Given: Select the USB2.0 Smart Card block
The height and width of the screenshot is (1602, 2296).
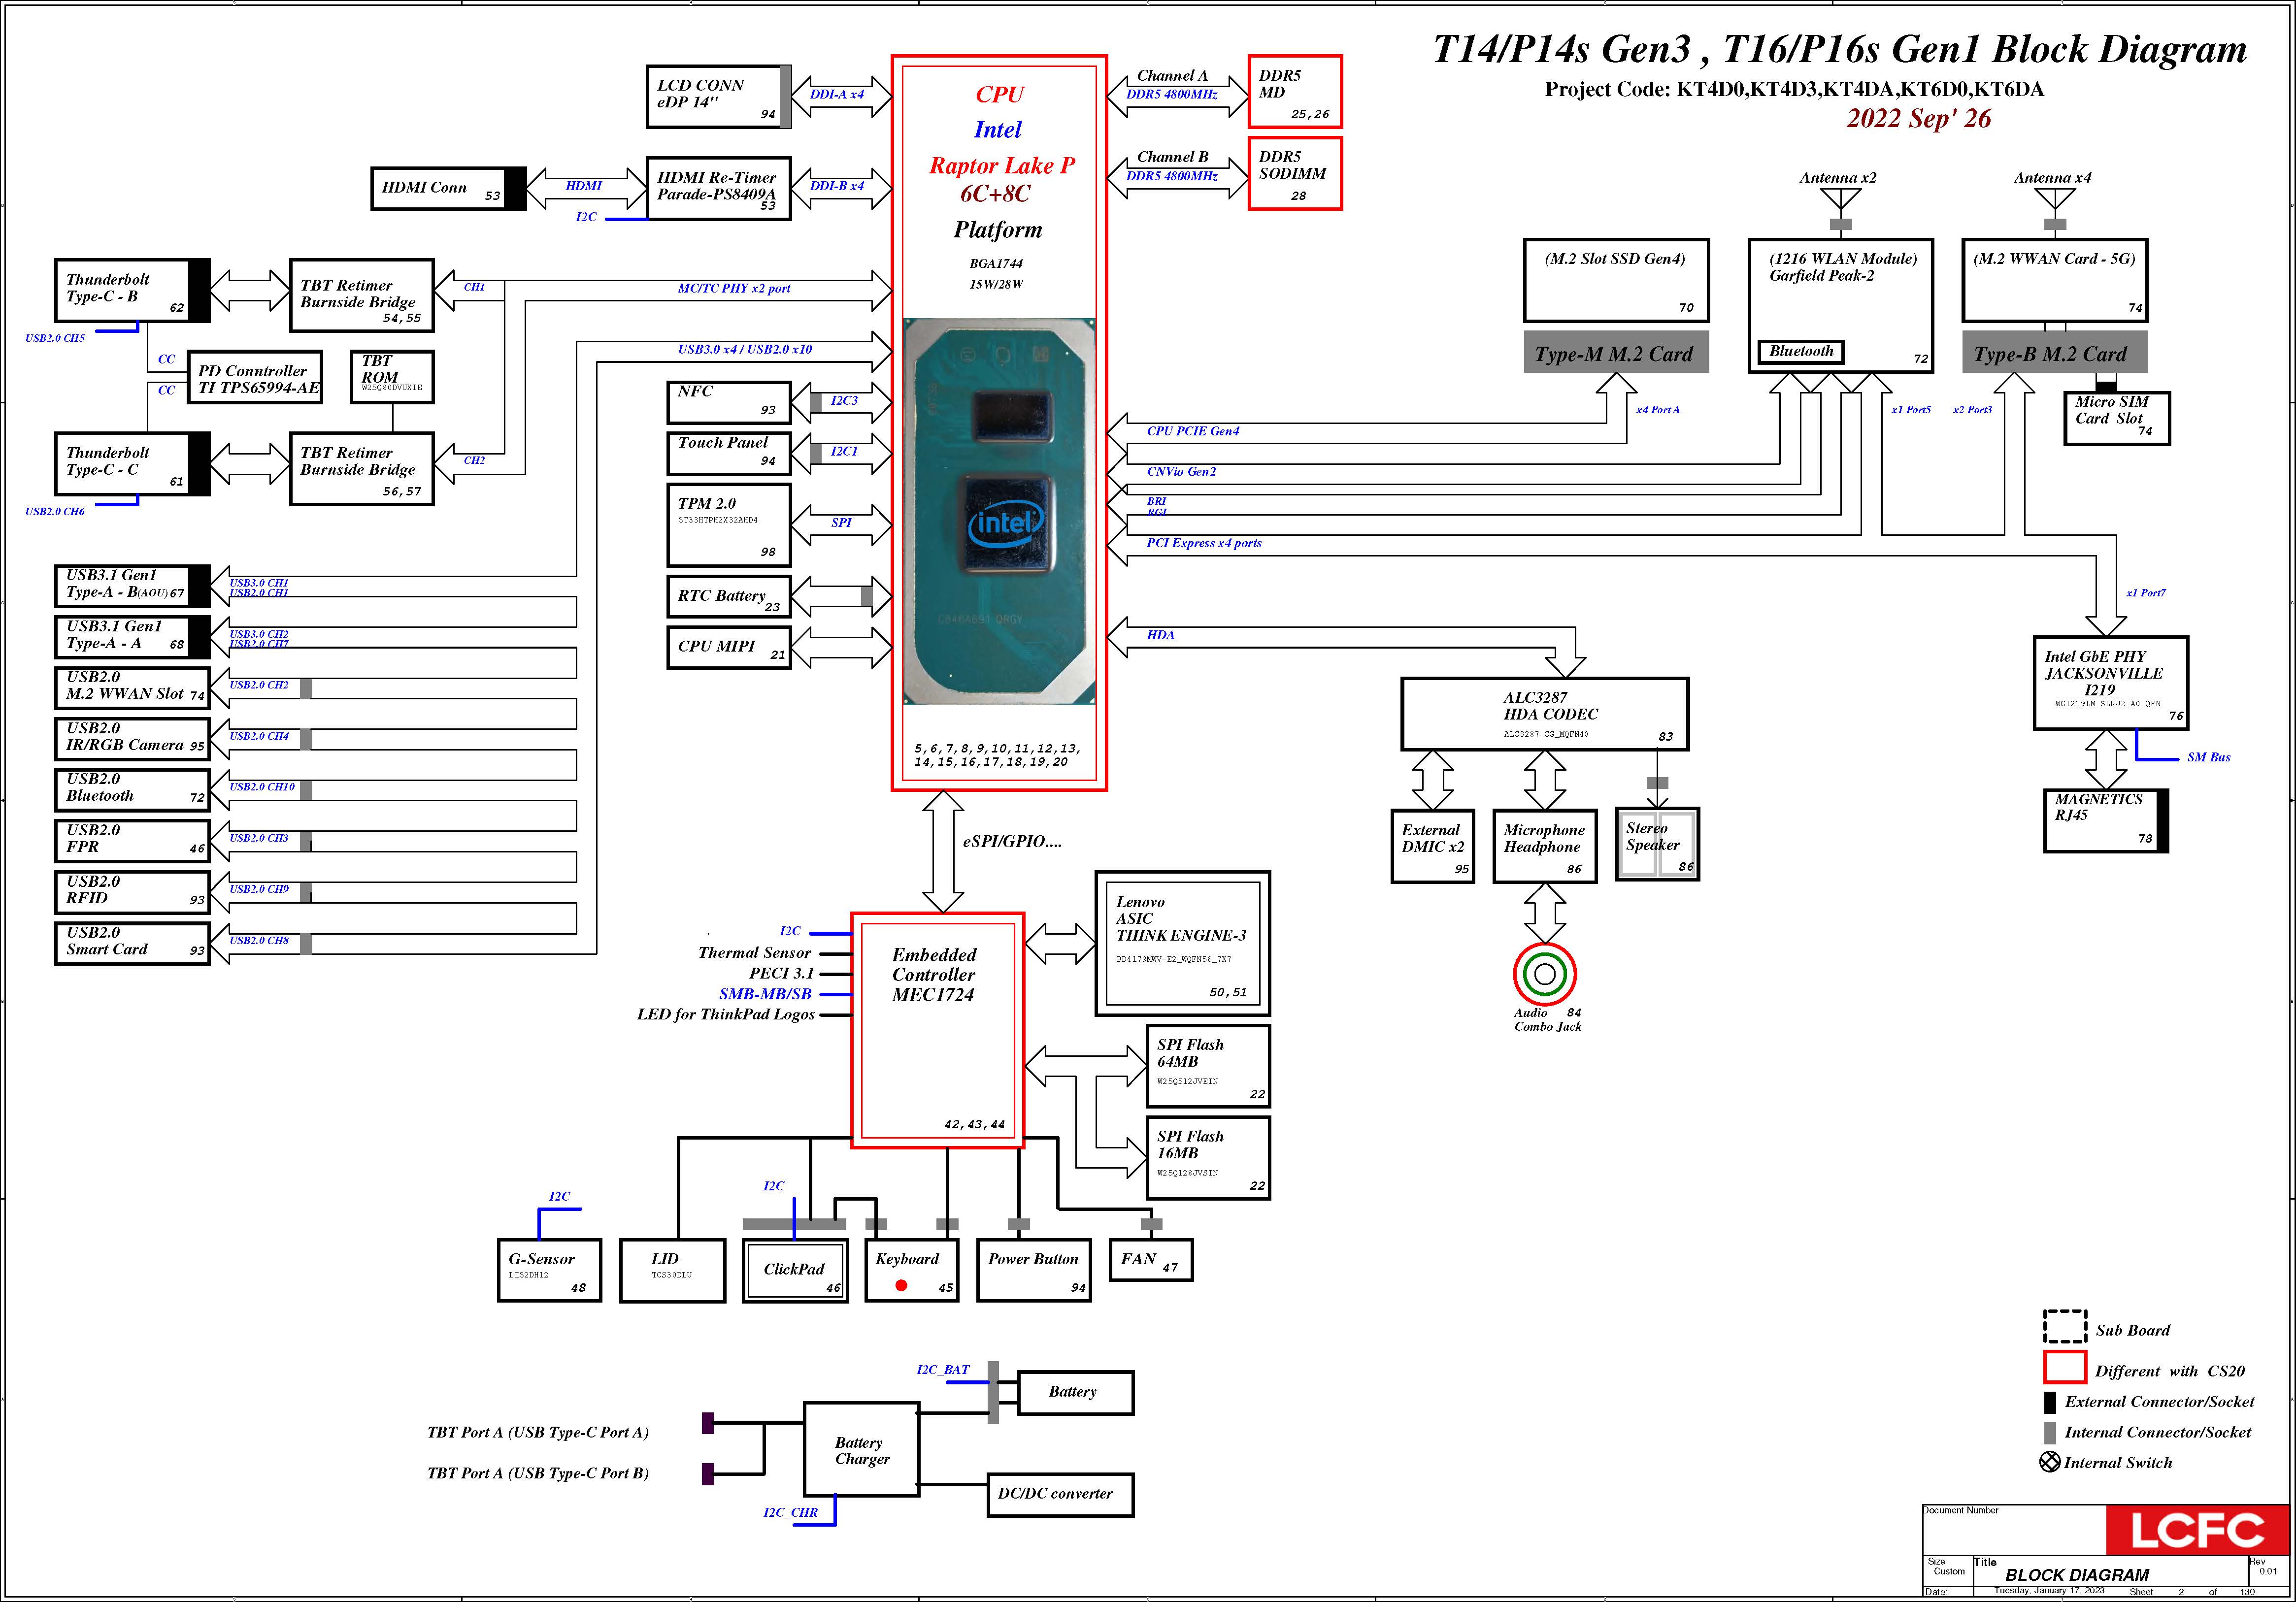Looking at the screenshot, I should (x=132, y=943).
